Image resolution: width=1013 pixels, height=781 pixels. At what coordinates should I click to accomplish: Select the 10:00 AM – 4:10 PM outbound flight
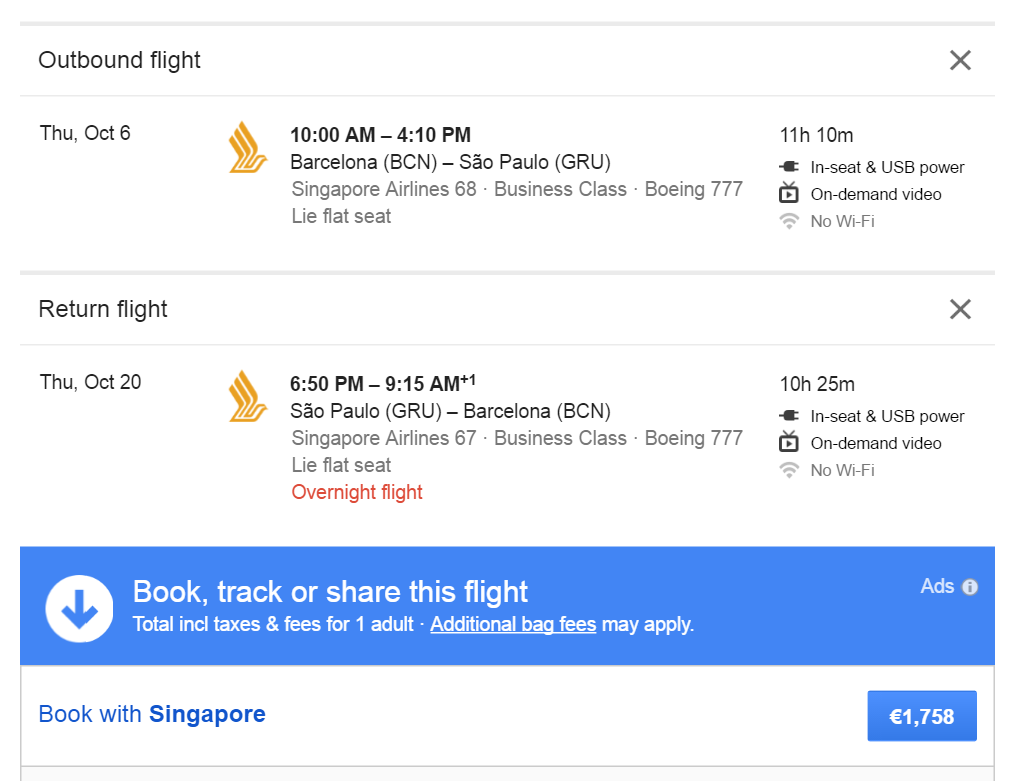(381, 134)
